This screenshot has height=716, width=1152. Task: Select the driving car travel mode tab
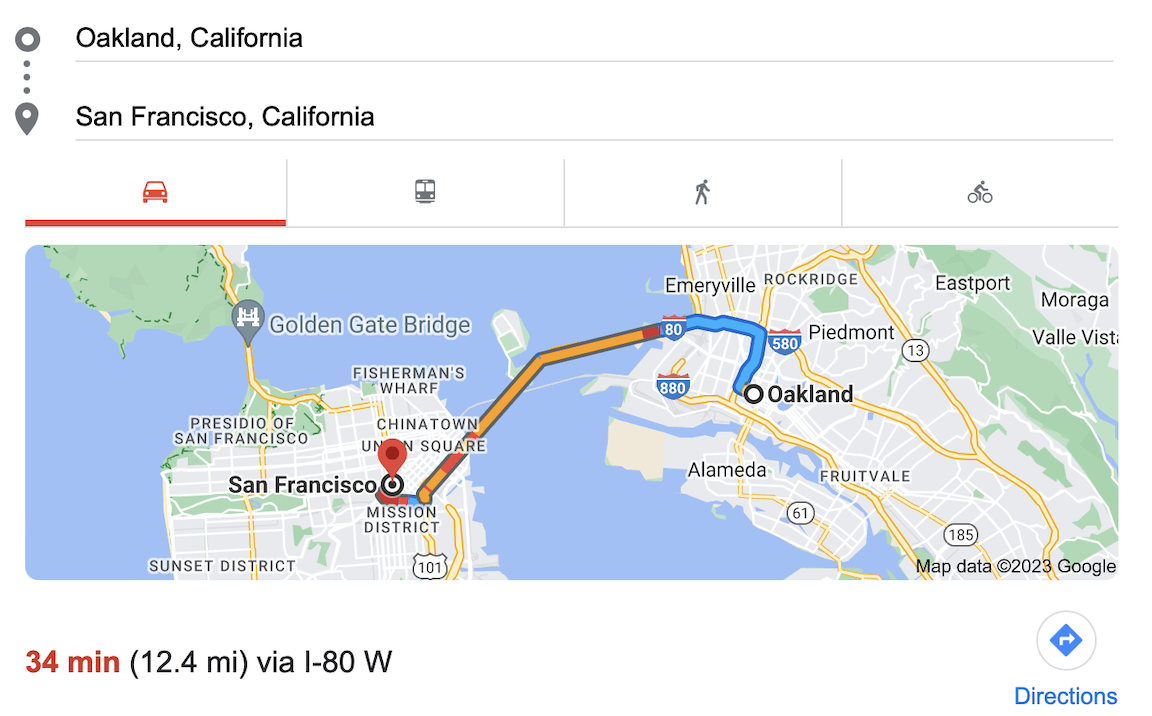click(x=155, y=192)
